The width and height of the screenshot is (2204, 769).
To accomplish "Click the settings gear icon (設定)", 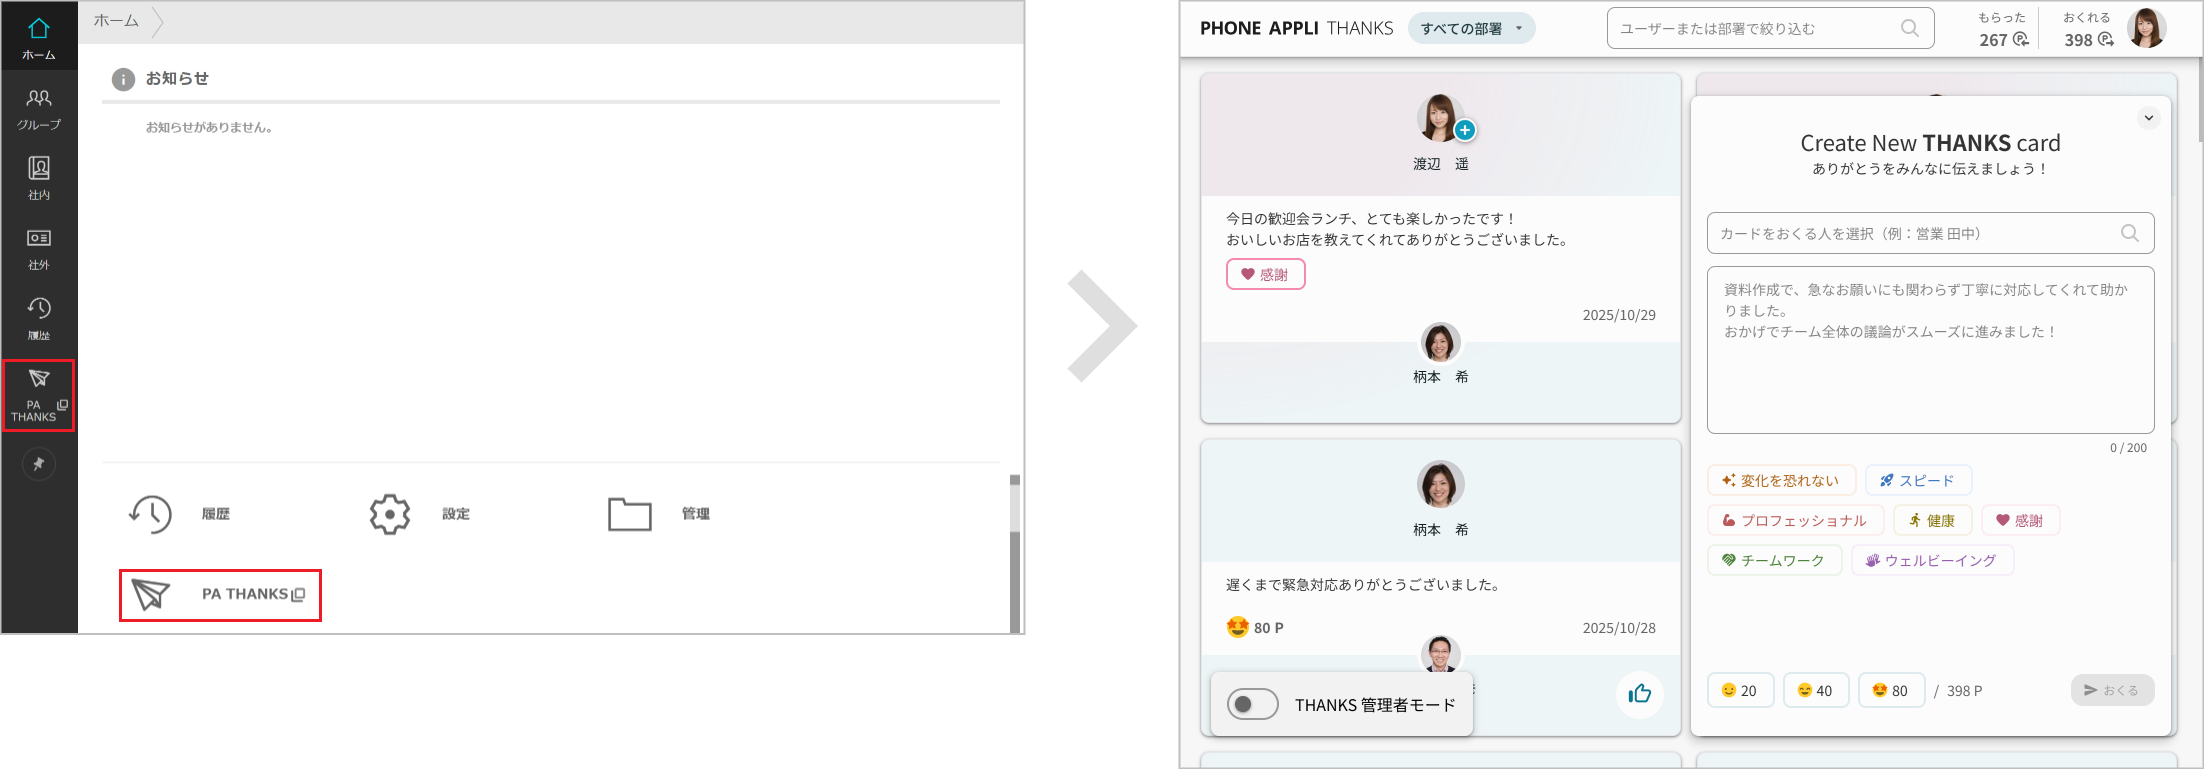I will click(x=390, y=514).
